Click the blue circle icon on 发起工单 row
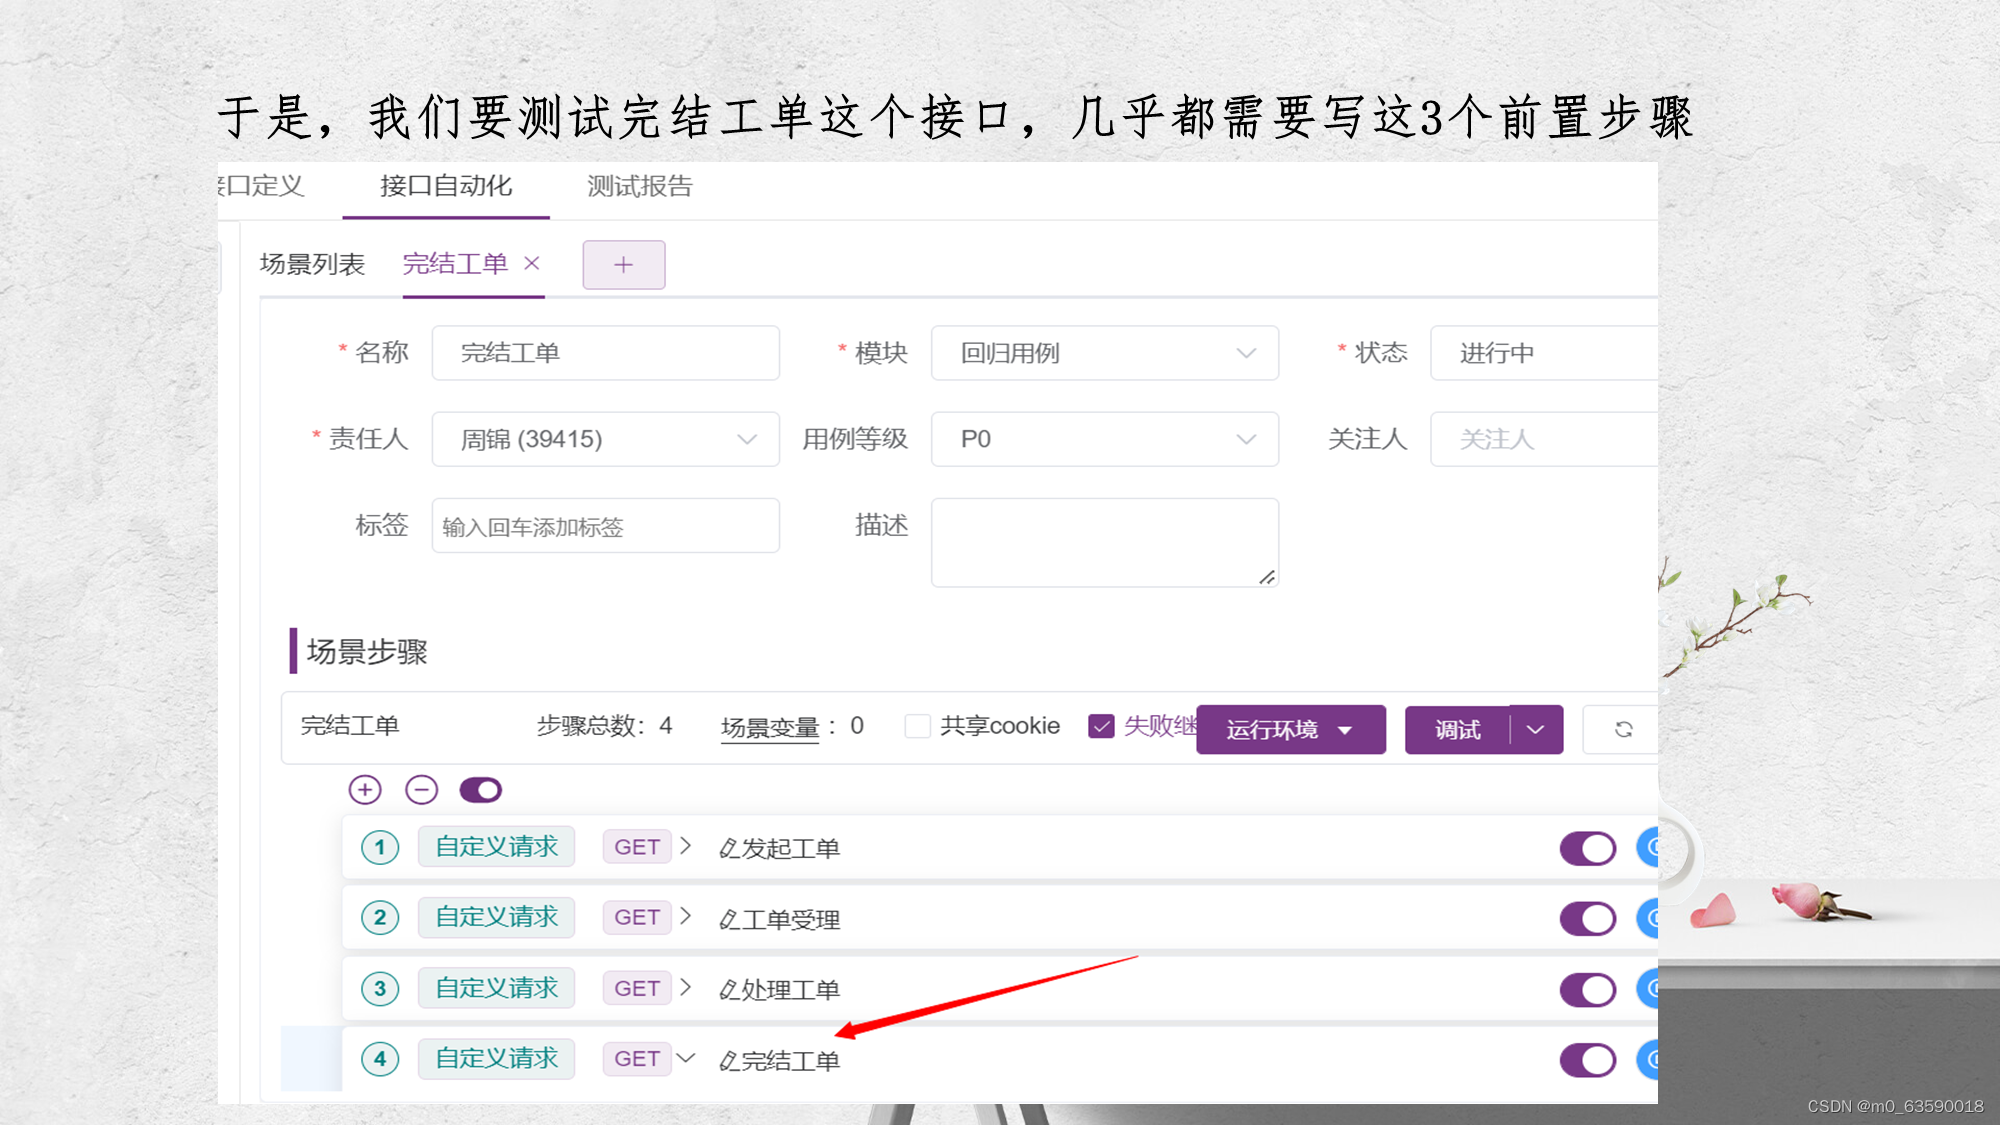The height and width of the screenshot is (1125, 2000). pos(1648,848)
